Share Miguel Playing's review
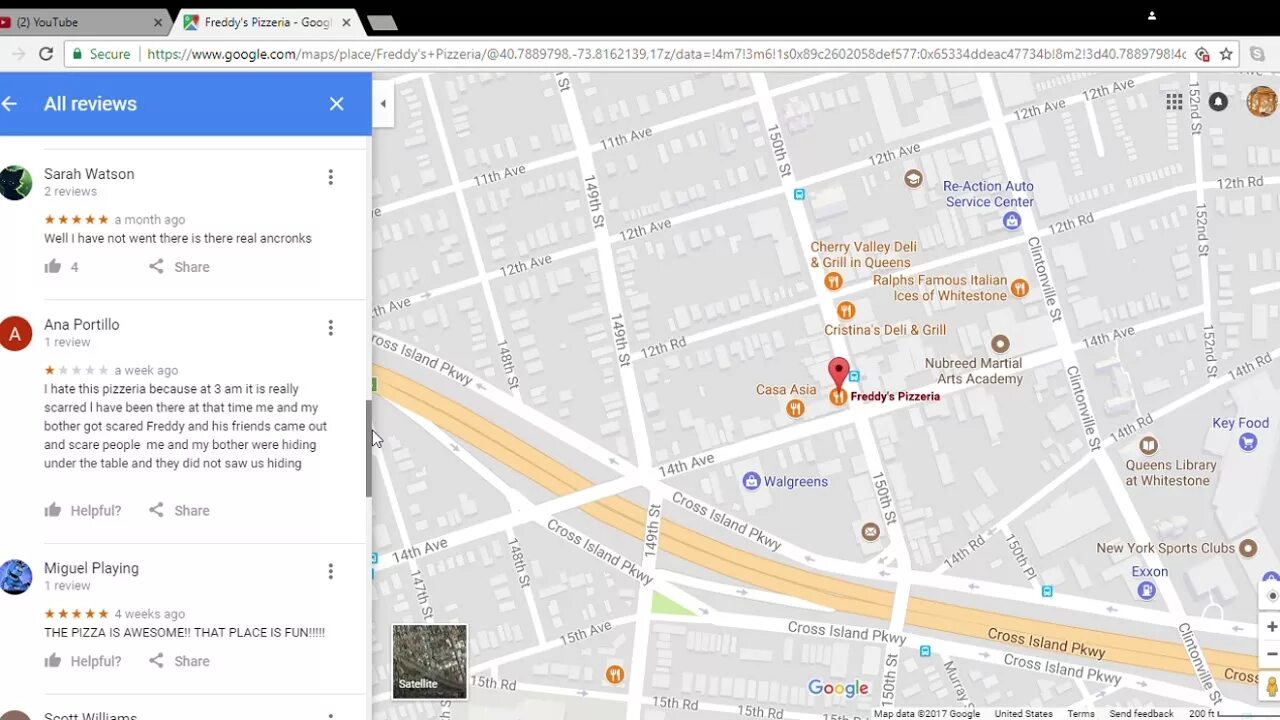This screenshot has height=720, width=1280. pos(179,661)
